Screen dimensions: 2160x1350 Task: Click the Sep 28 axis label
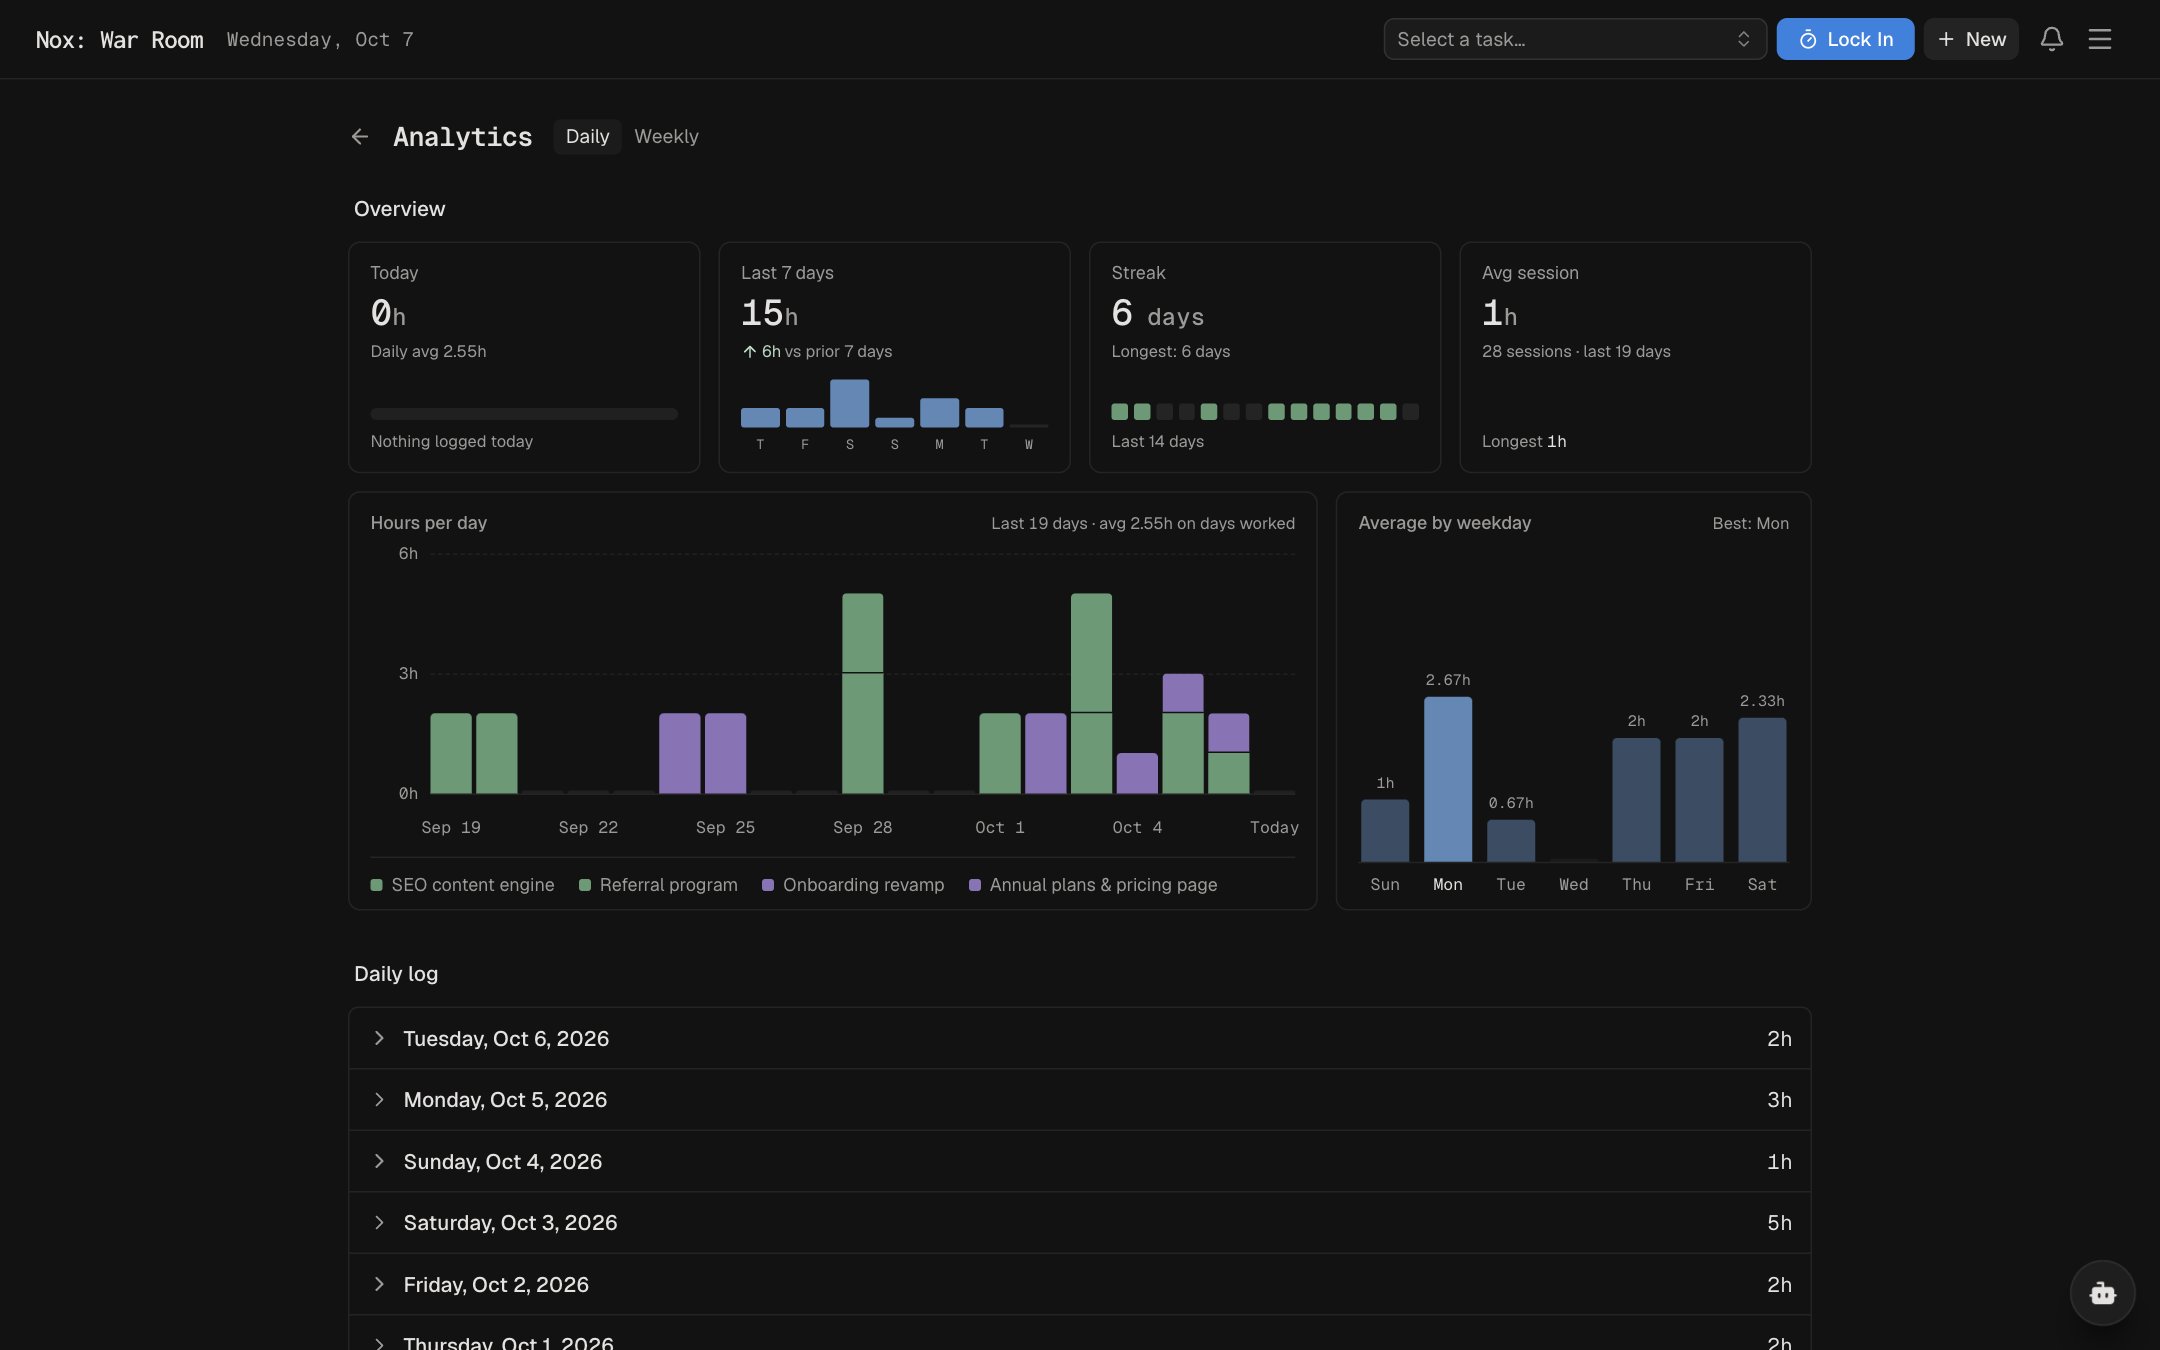tap(862, 828)
